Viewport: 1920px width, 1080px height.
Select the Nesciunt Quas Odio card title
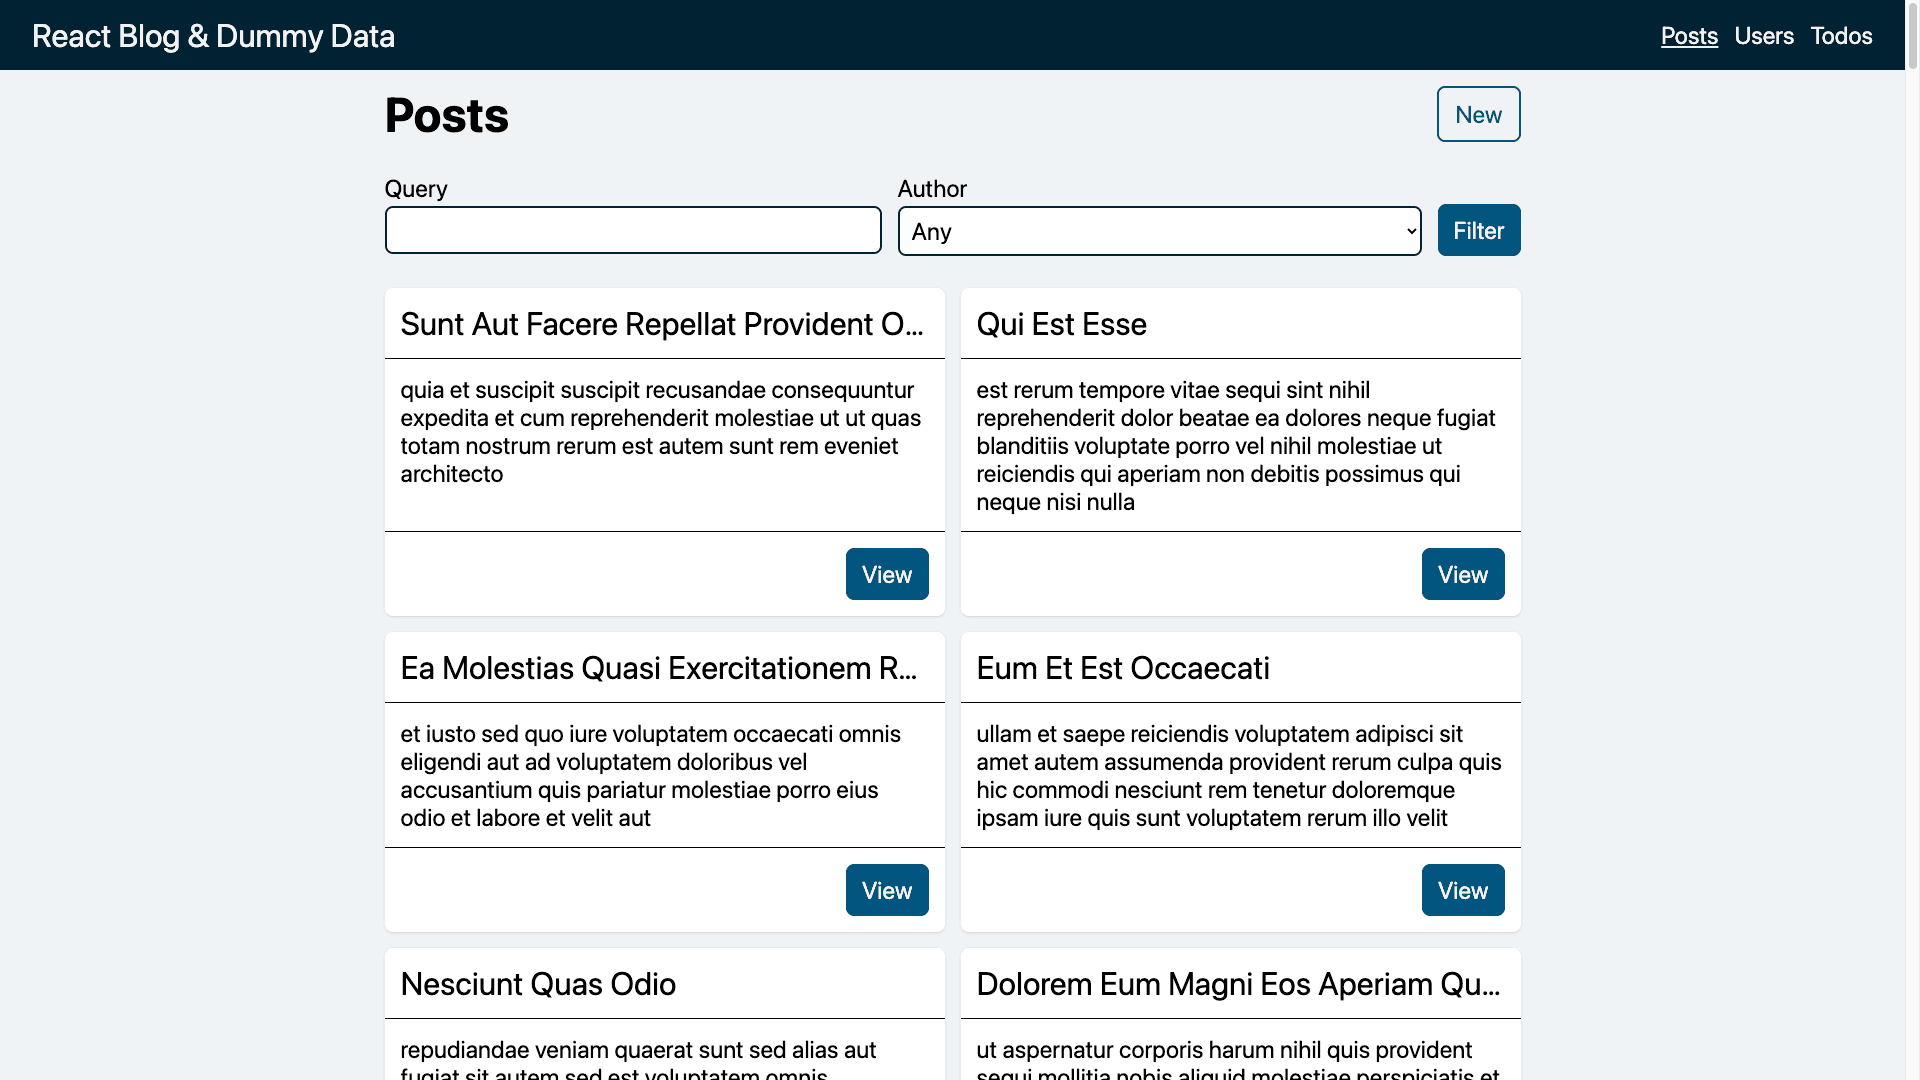(x=538, y=984)
